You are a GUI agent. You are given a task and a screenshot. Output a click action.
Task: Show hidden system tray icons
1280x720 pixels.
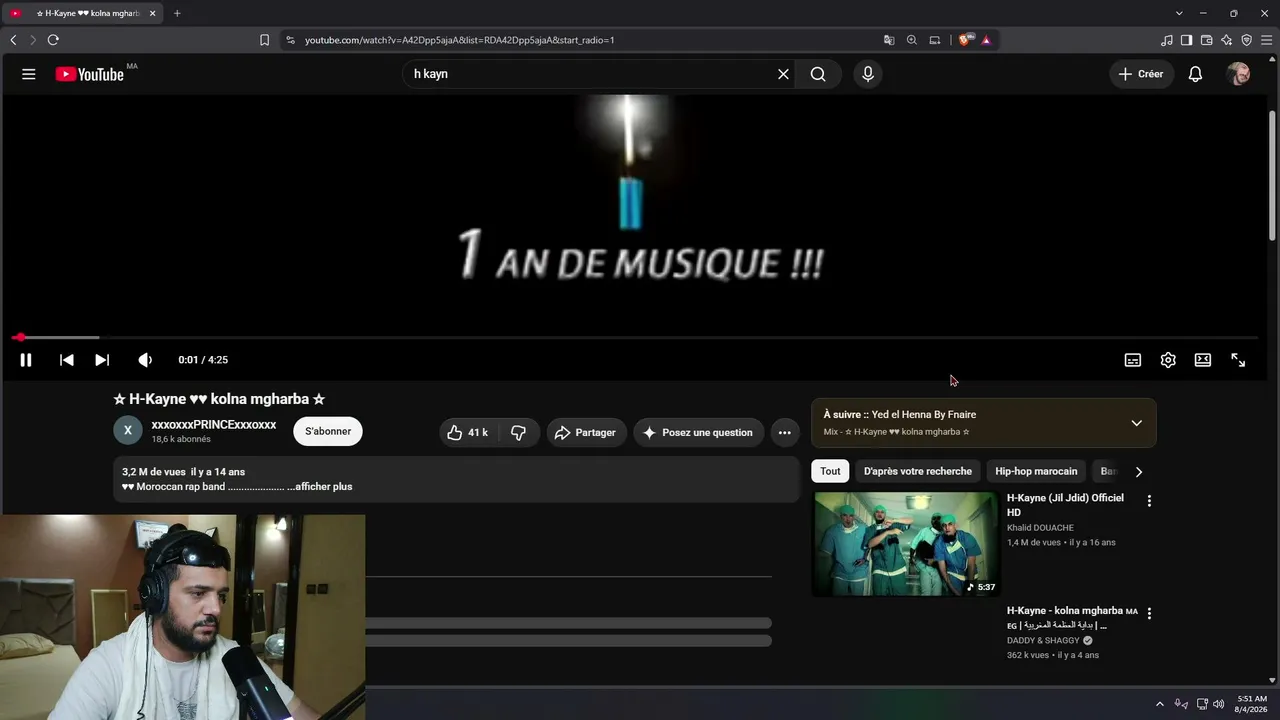(1160, 704)
